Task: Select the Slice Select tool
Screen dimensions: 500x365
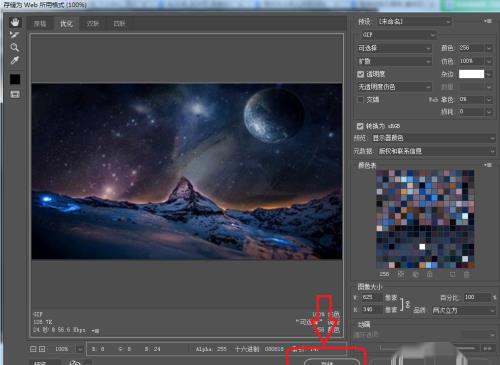Action: point(14,35)
